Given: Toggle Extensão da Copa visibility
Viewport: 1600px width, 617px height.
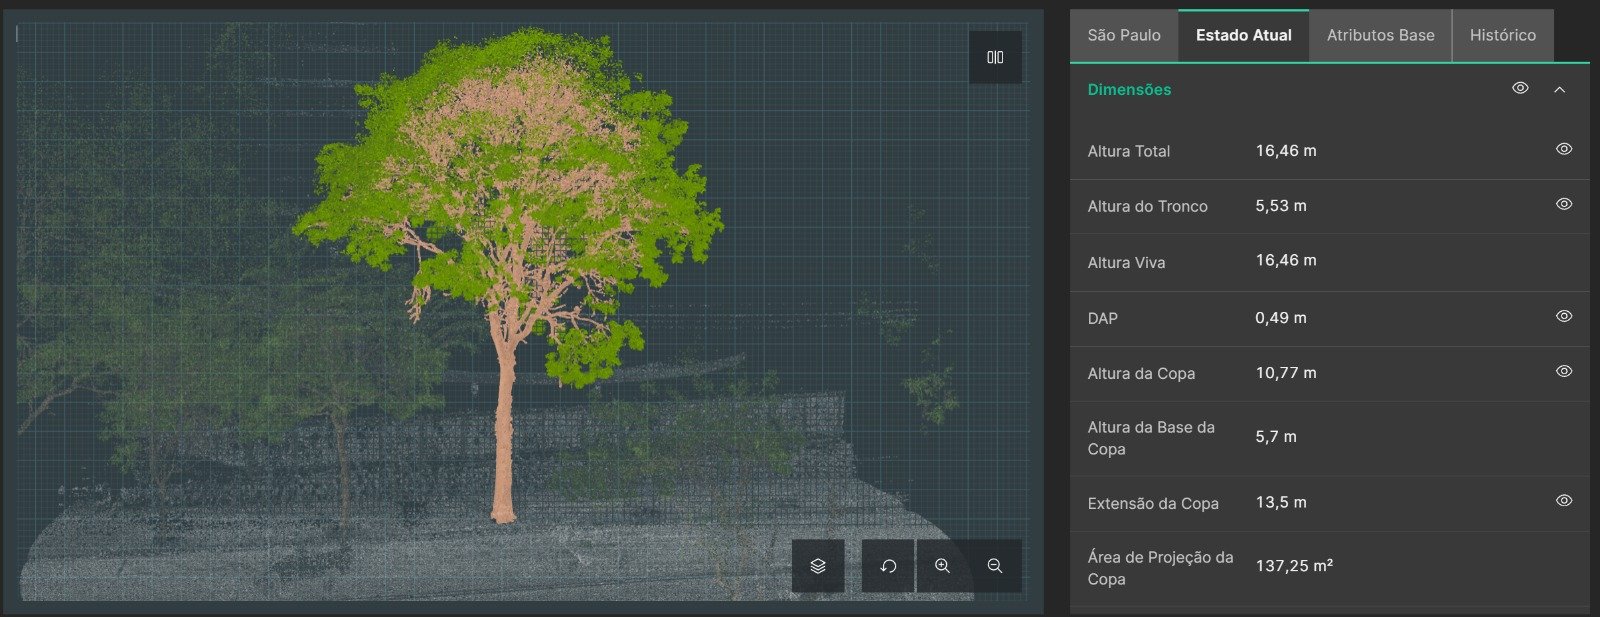Looking at the screenshot, I should (1564, 500).
